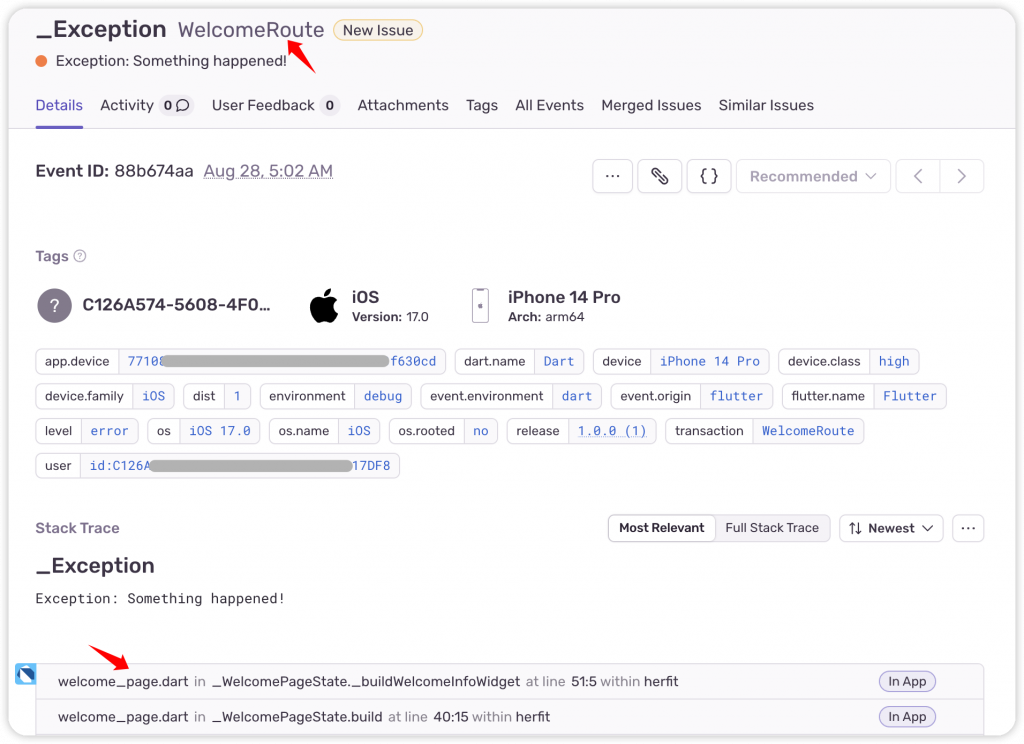Click the event.origin flutter value
This screenshot has width=1024, height=744.
[x=736, y=396]
